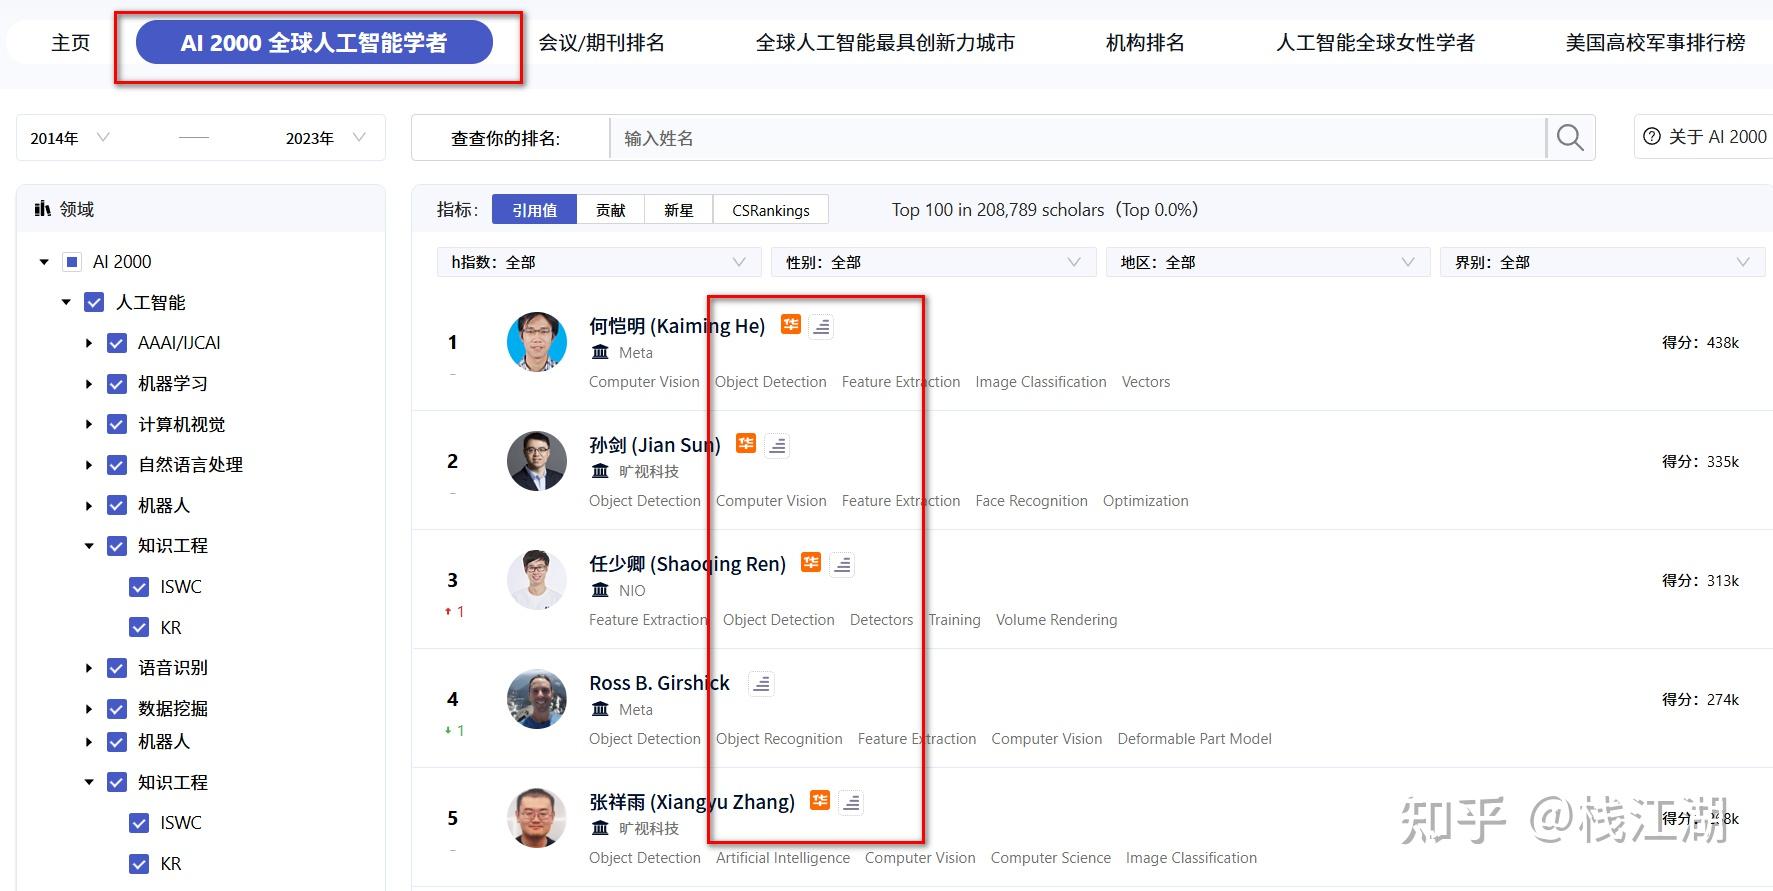
Task: Open the 性别 filter dropdown
Action: coord(934,262)
